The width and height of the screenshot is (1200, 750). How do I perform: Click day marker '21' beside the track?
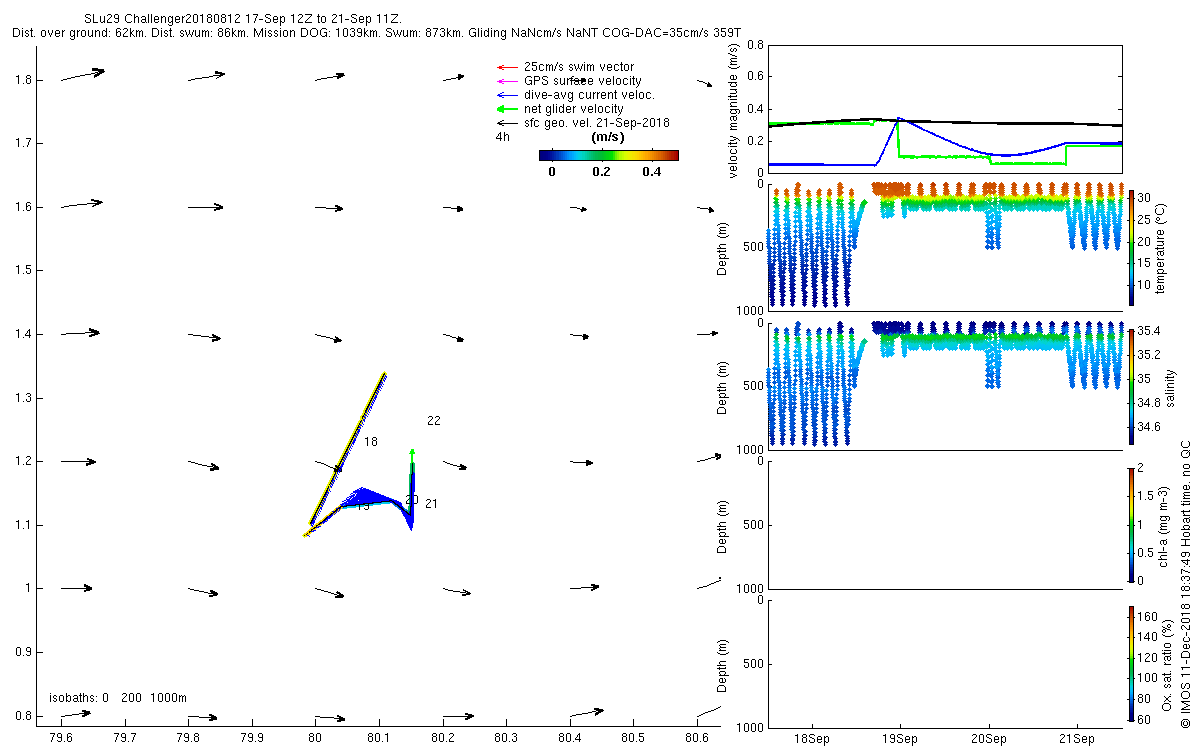(432, 504)
